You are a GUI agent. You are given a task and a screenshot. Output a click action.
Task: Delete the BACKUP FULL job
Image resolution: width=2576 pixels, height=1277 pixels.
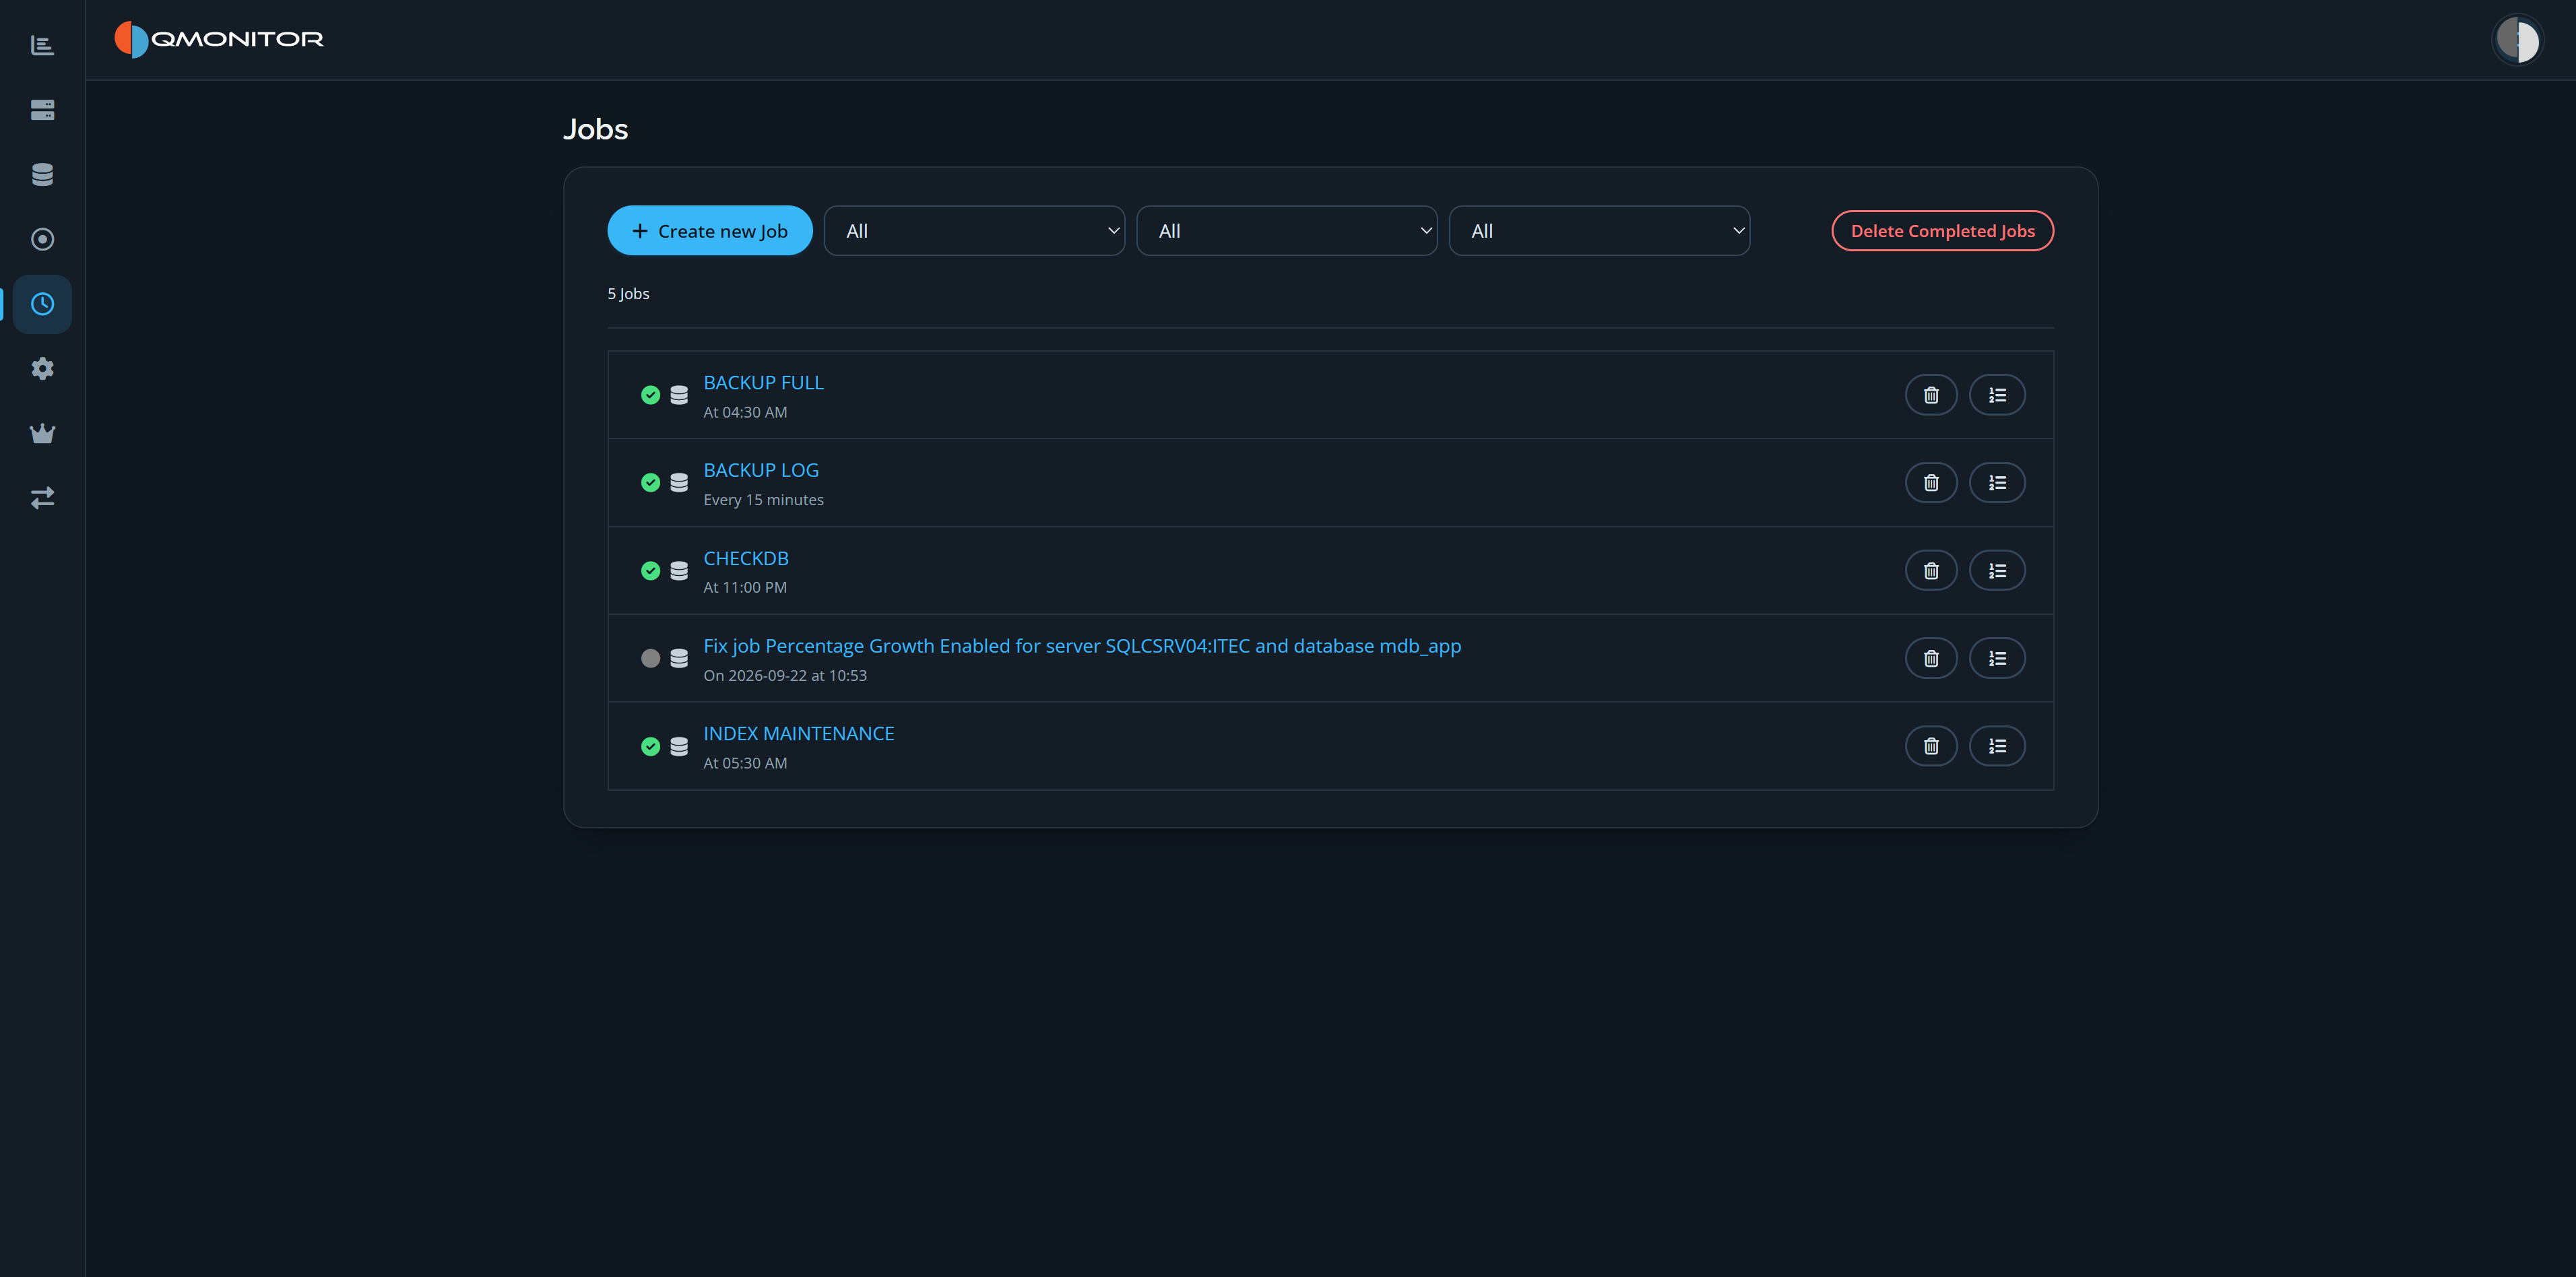(1931, 395)
